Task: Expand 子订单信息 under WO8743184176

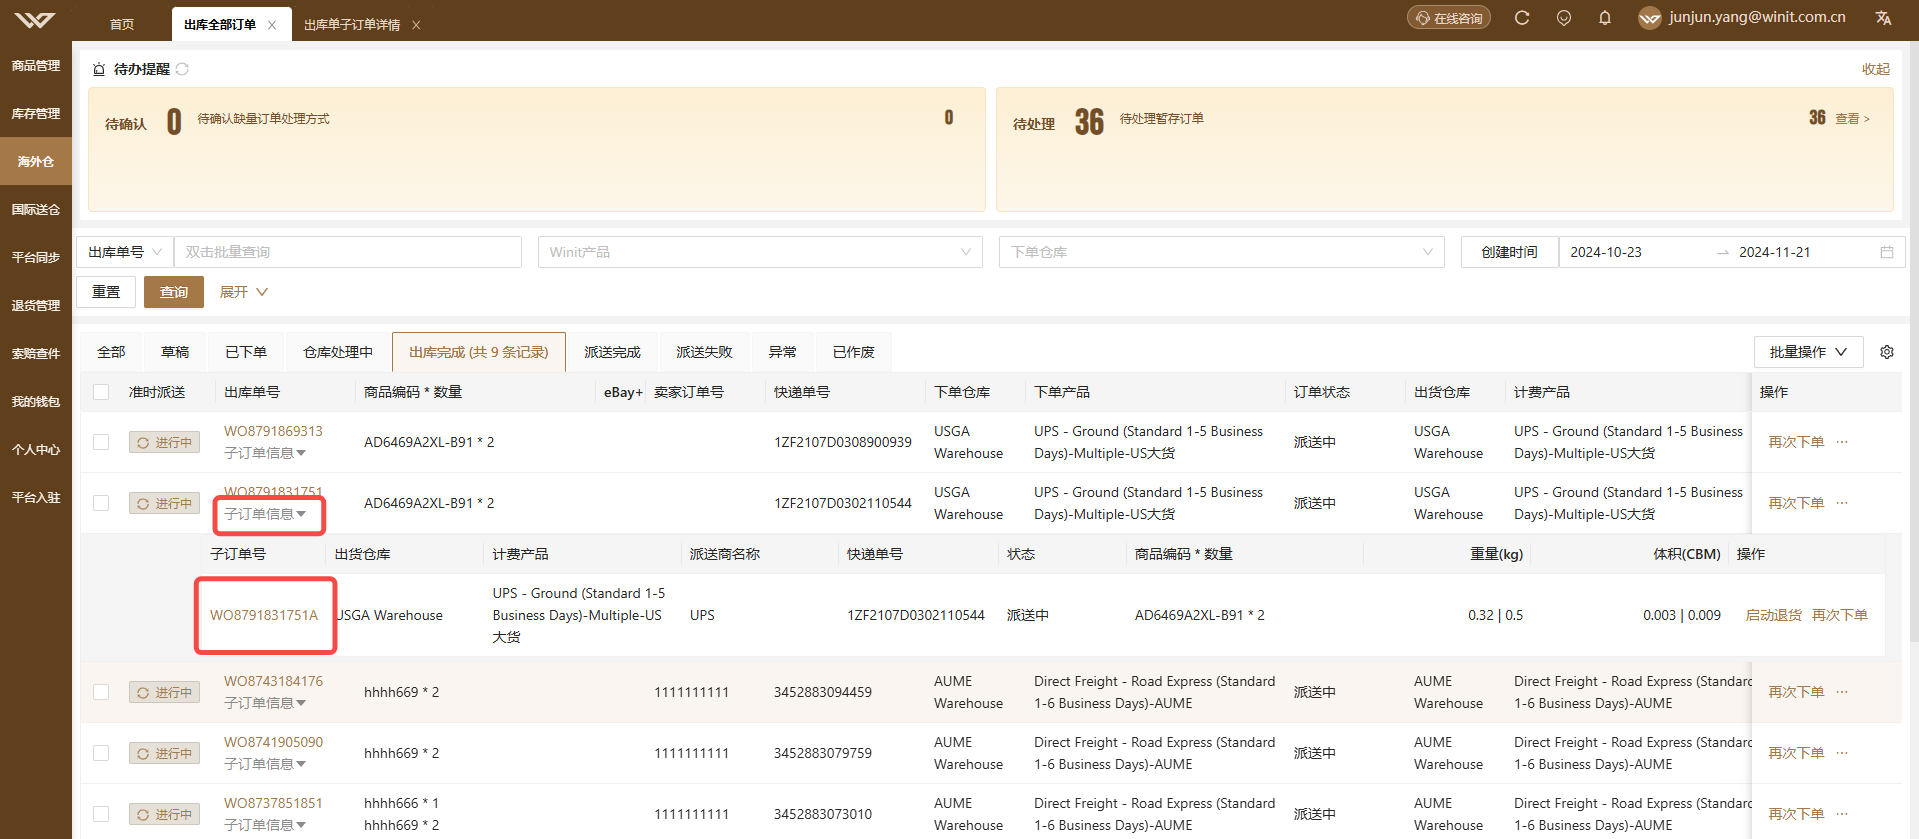Action: pos(265,703)
